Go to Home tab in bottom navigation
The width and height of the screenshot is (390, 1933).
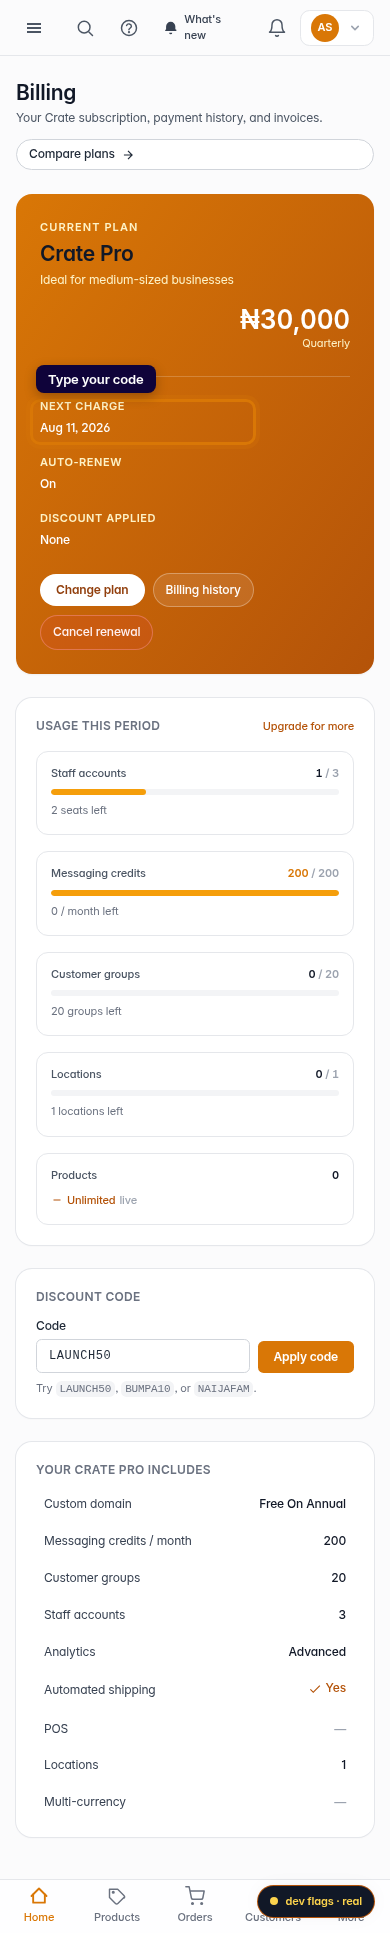[x=39, y=1904]
